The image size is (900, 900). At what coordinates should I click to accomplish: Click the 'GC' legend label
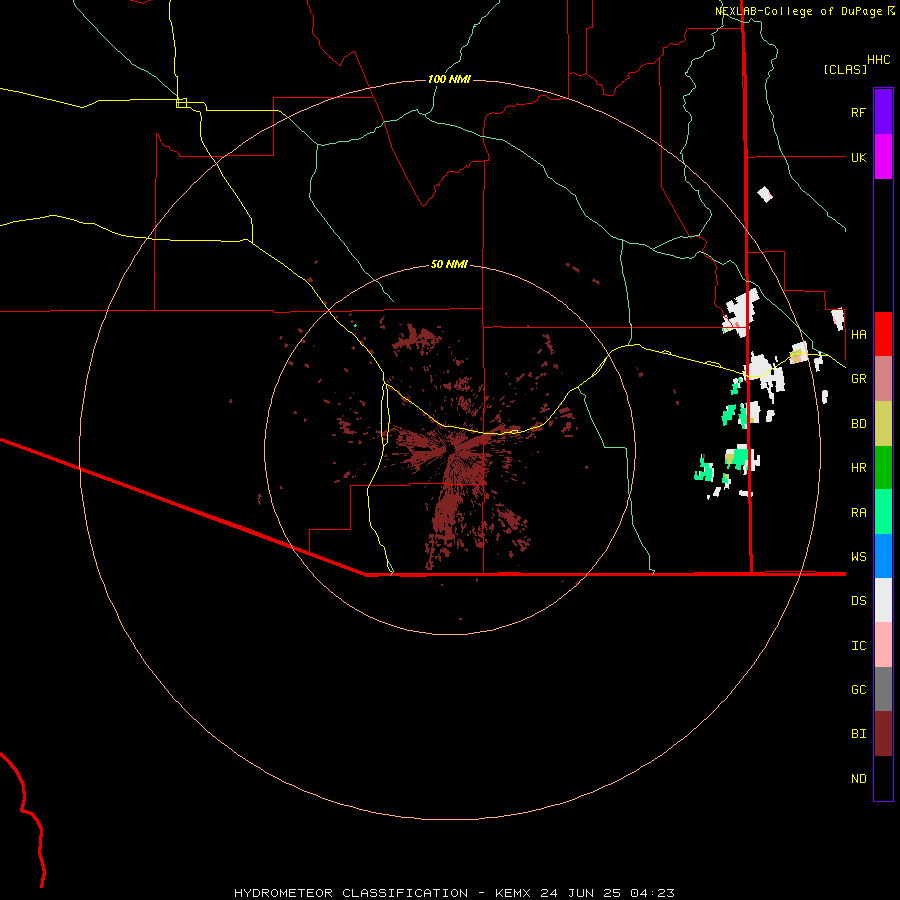858,689
